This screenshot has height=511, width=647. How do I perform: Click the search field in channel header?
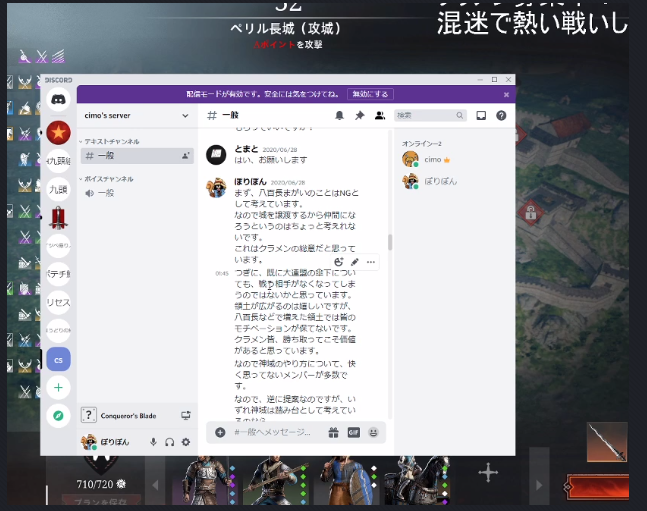pyautogui.click(x=430, y=116)
